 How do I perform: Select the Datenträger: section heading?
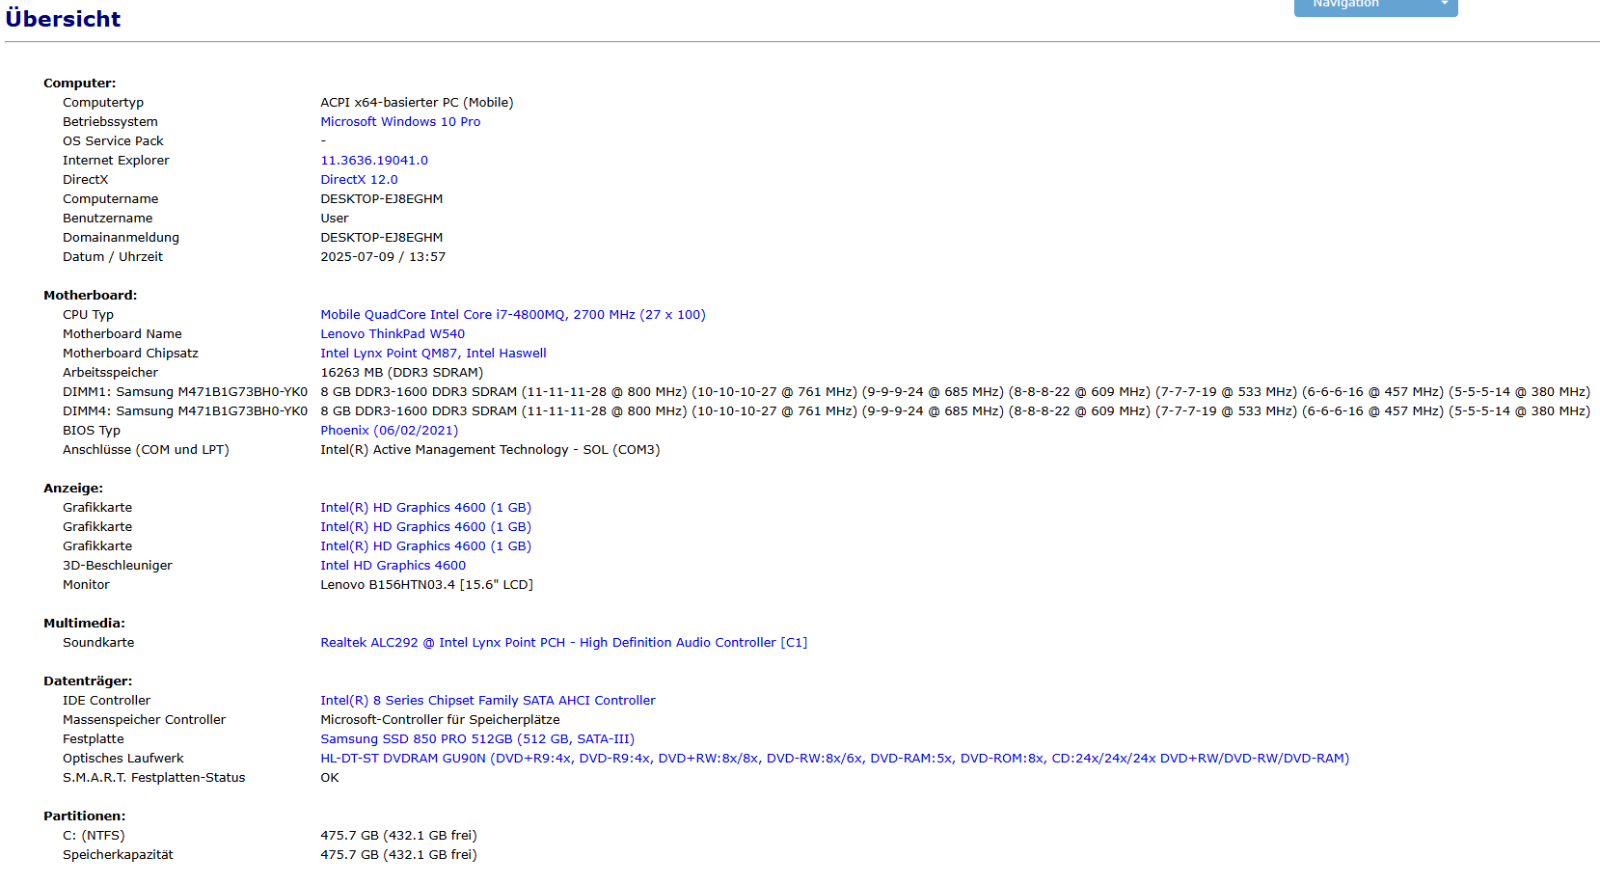[x=87, y=682]
